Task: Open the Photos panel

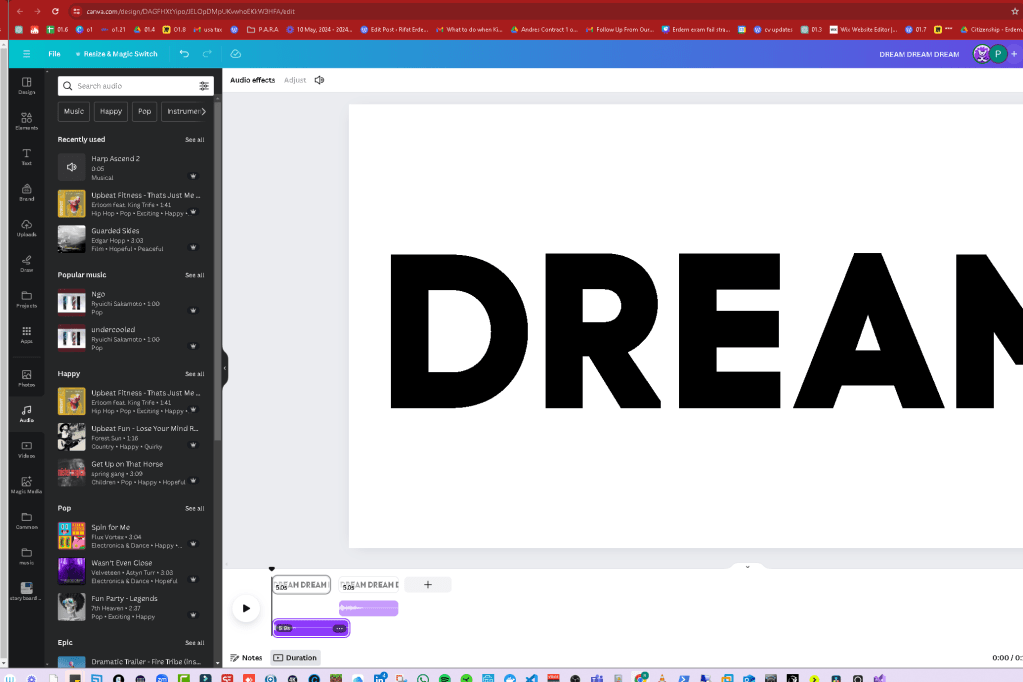Action: pos(26,378)
